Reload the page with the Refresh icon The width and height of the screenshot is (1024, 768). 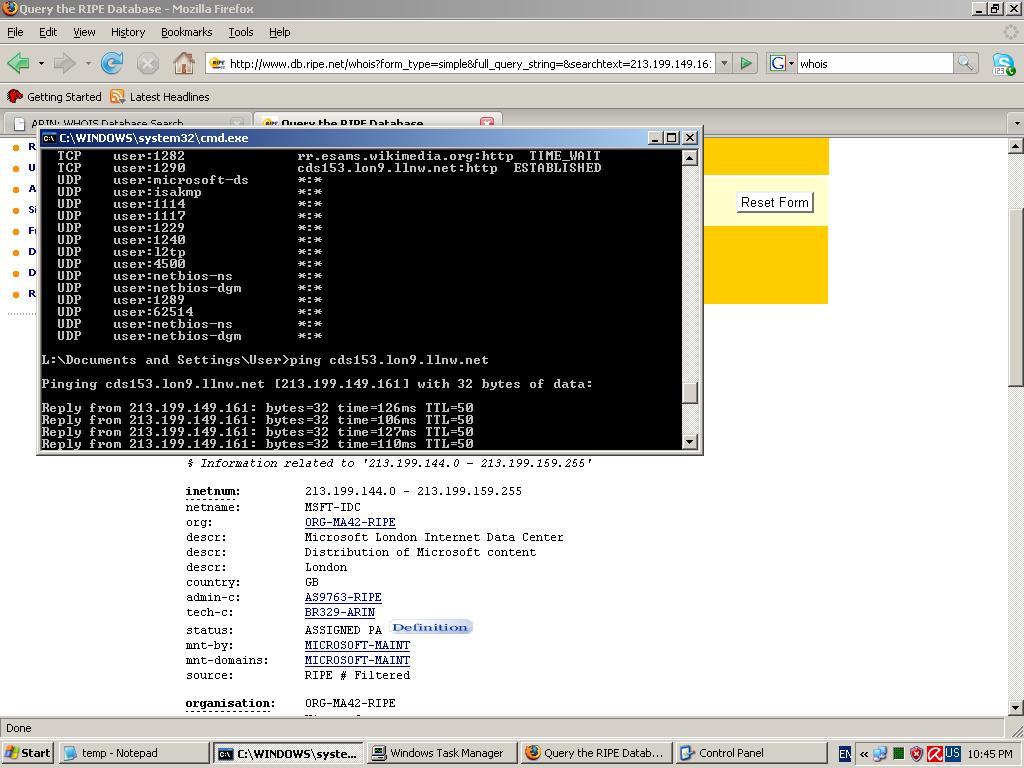[x=112, y=63]
